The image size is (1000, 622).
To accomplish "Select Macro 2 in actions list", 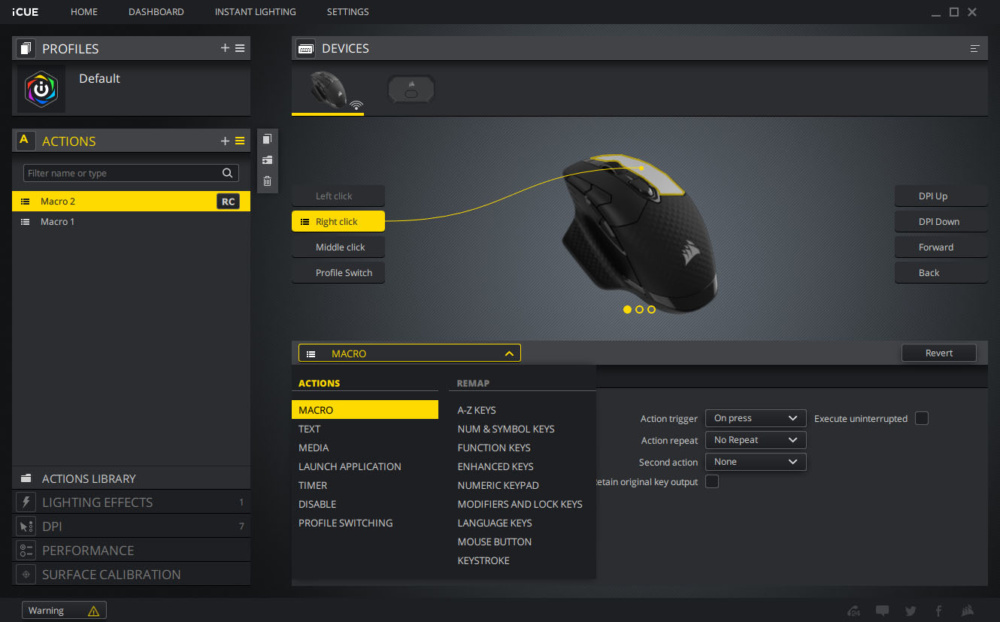I will (x=131, y=201).
